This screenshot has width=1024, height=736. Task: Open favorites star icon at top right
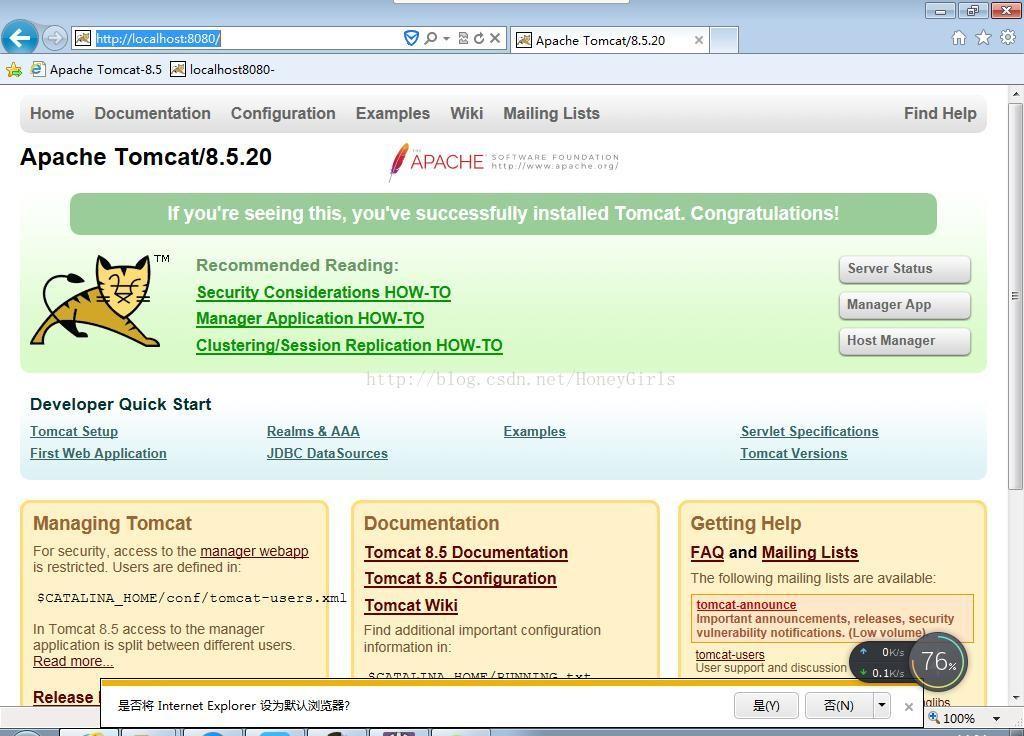click(983, 38)
